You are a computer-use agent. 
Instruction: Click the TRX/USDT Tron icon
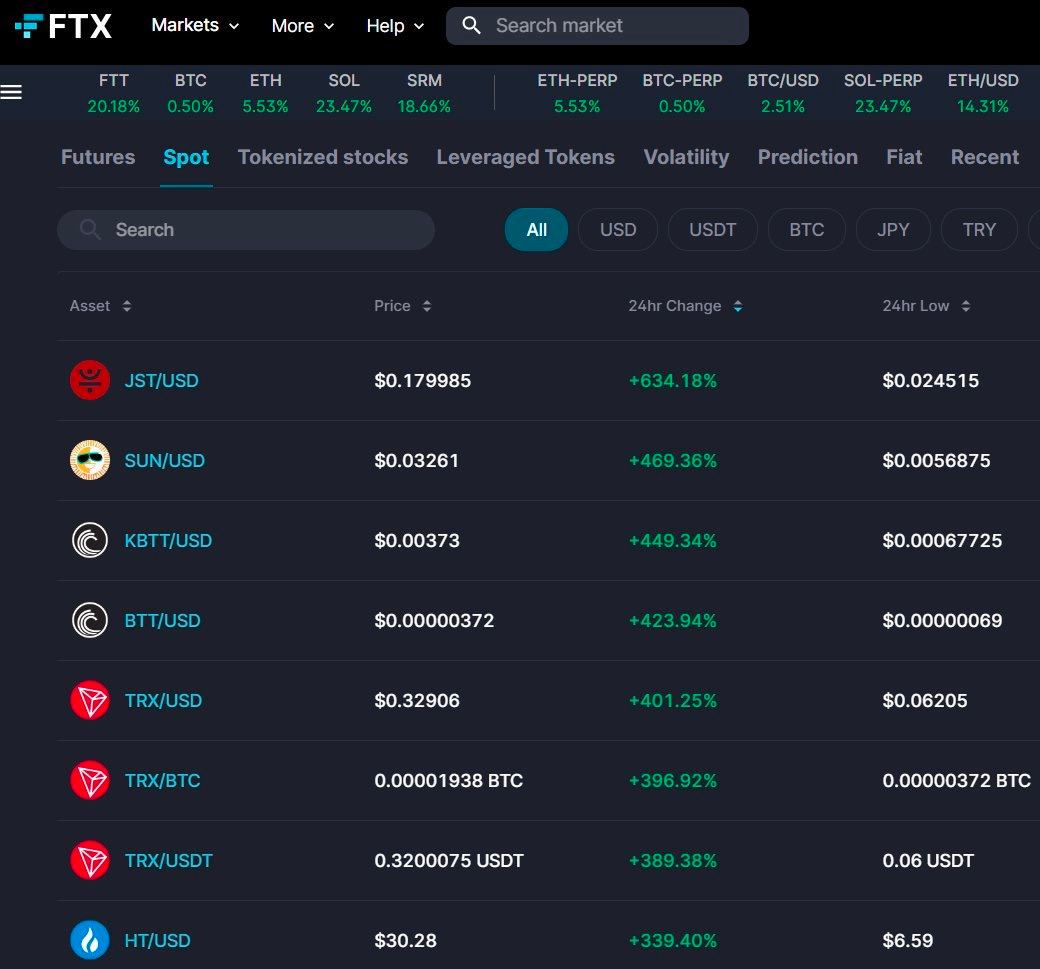point(90,860)
